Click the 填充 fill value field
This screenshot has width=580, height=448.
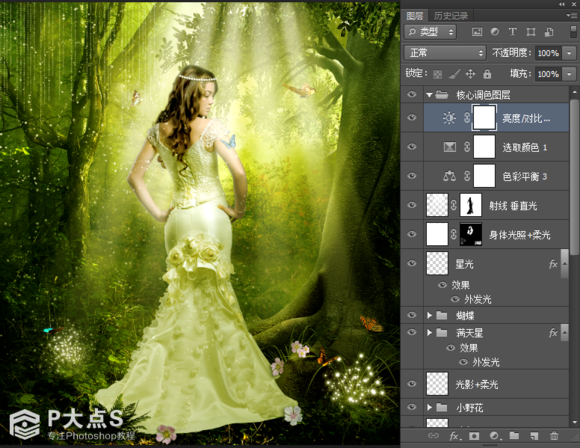tap(548, 74)
